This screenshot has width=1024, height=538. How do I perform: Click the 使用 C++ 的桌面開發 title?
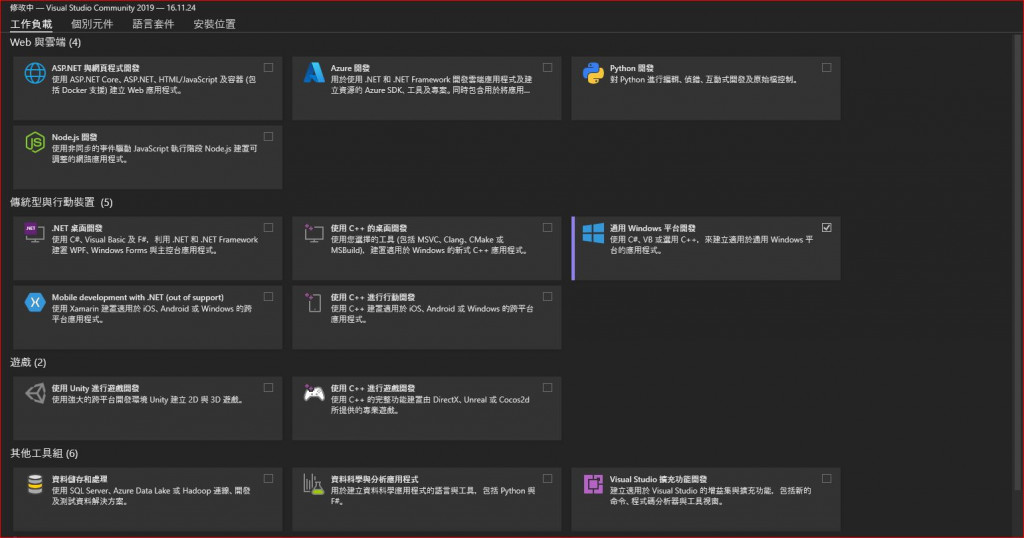(x=368, y=228)
